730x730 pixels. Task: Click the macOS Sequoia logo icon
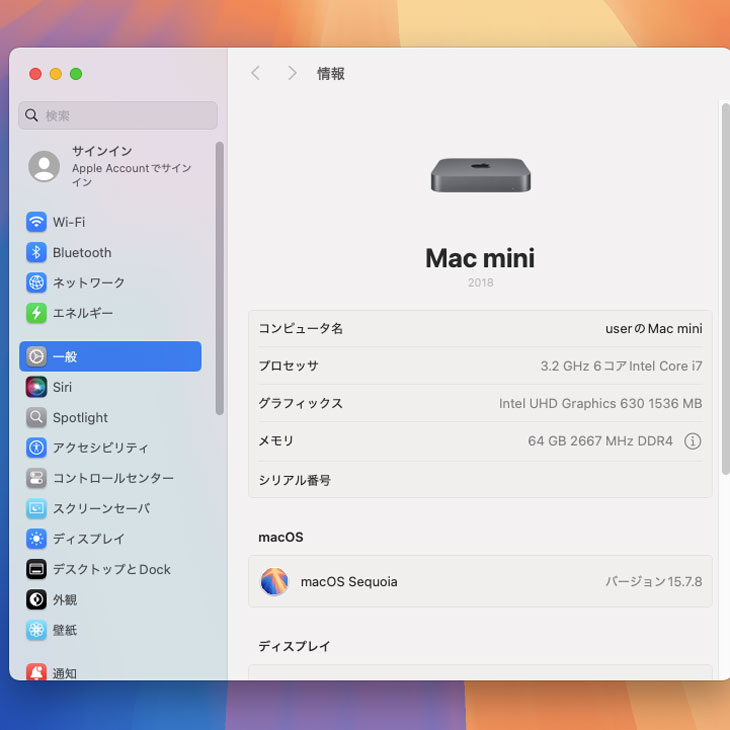[x=274, y=581]
